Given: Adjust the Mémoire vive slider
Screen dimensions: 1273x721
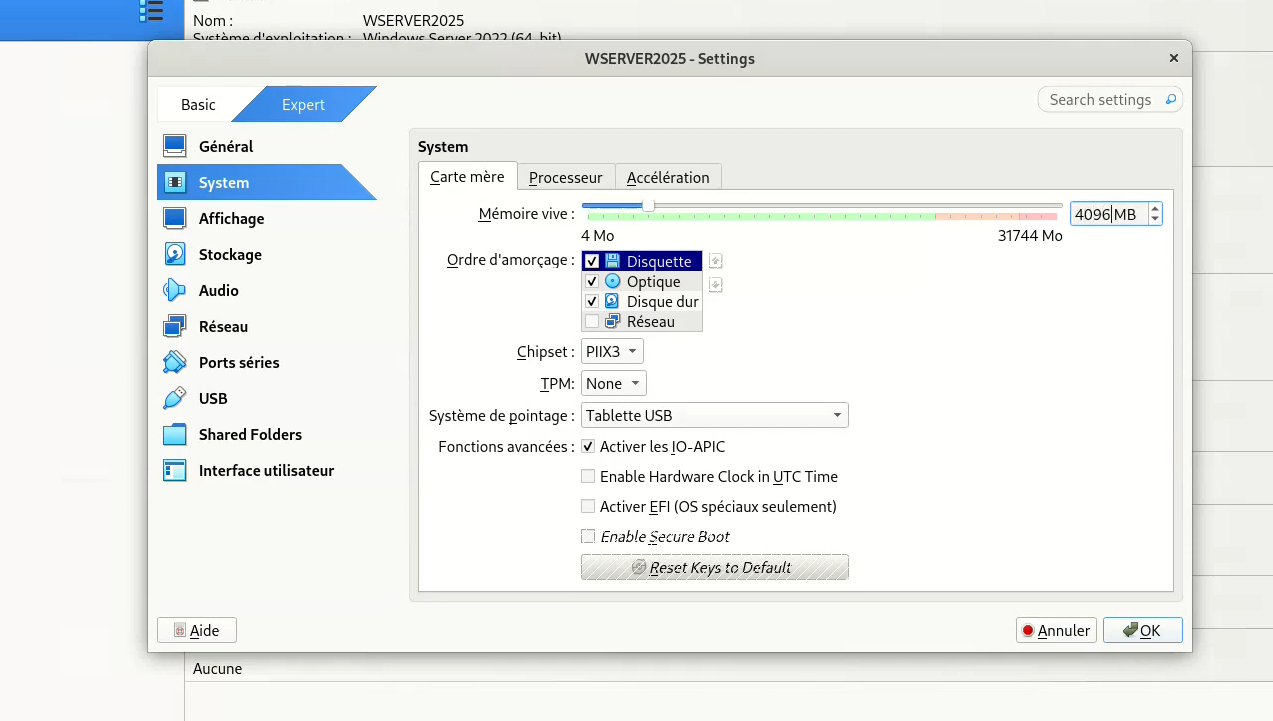Looking at the screenshot, I should [648, 205].
